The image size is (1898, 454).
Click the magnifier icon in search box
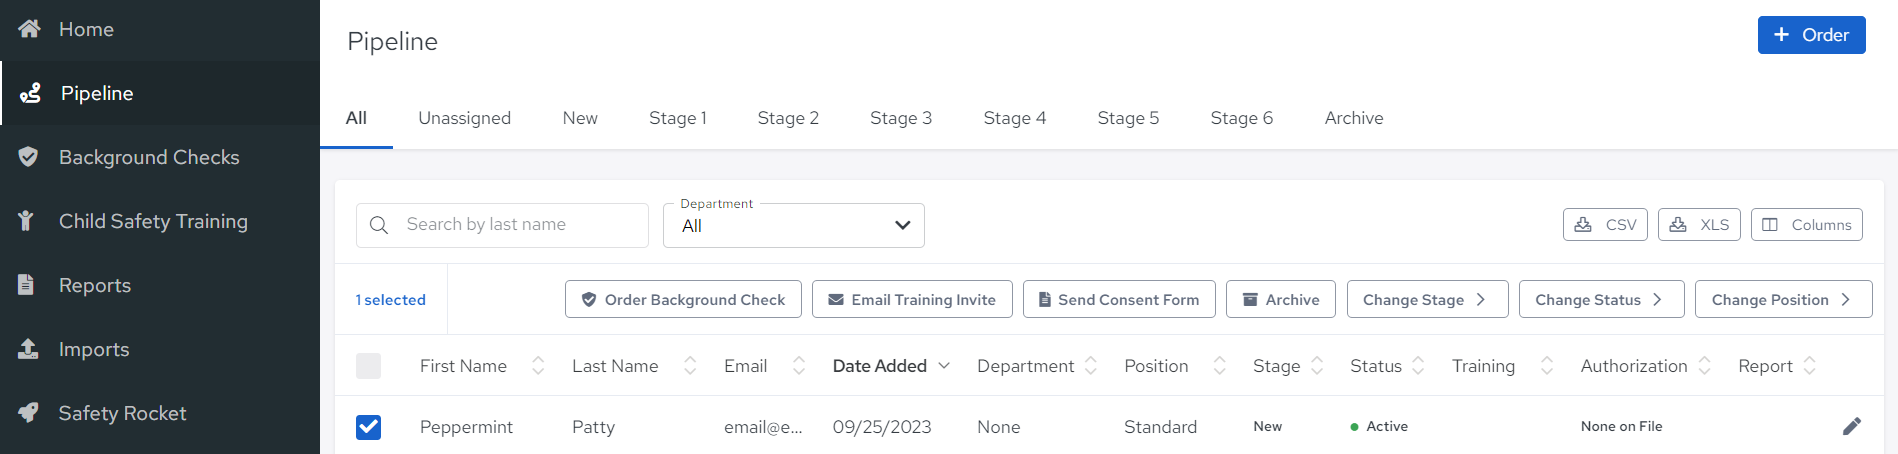point(379,225)
